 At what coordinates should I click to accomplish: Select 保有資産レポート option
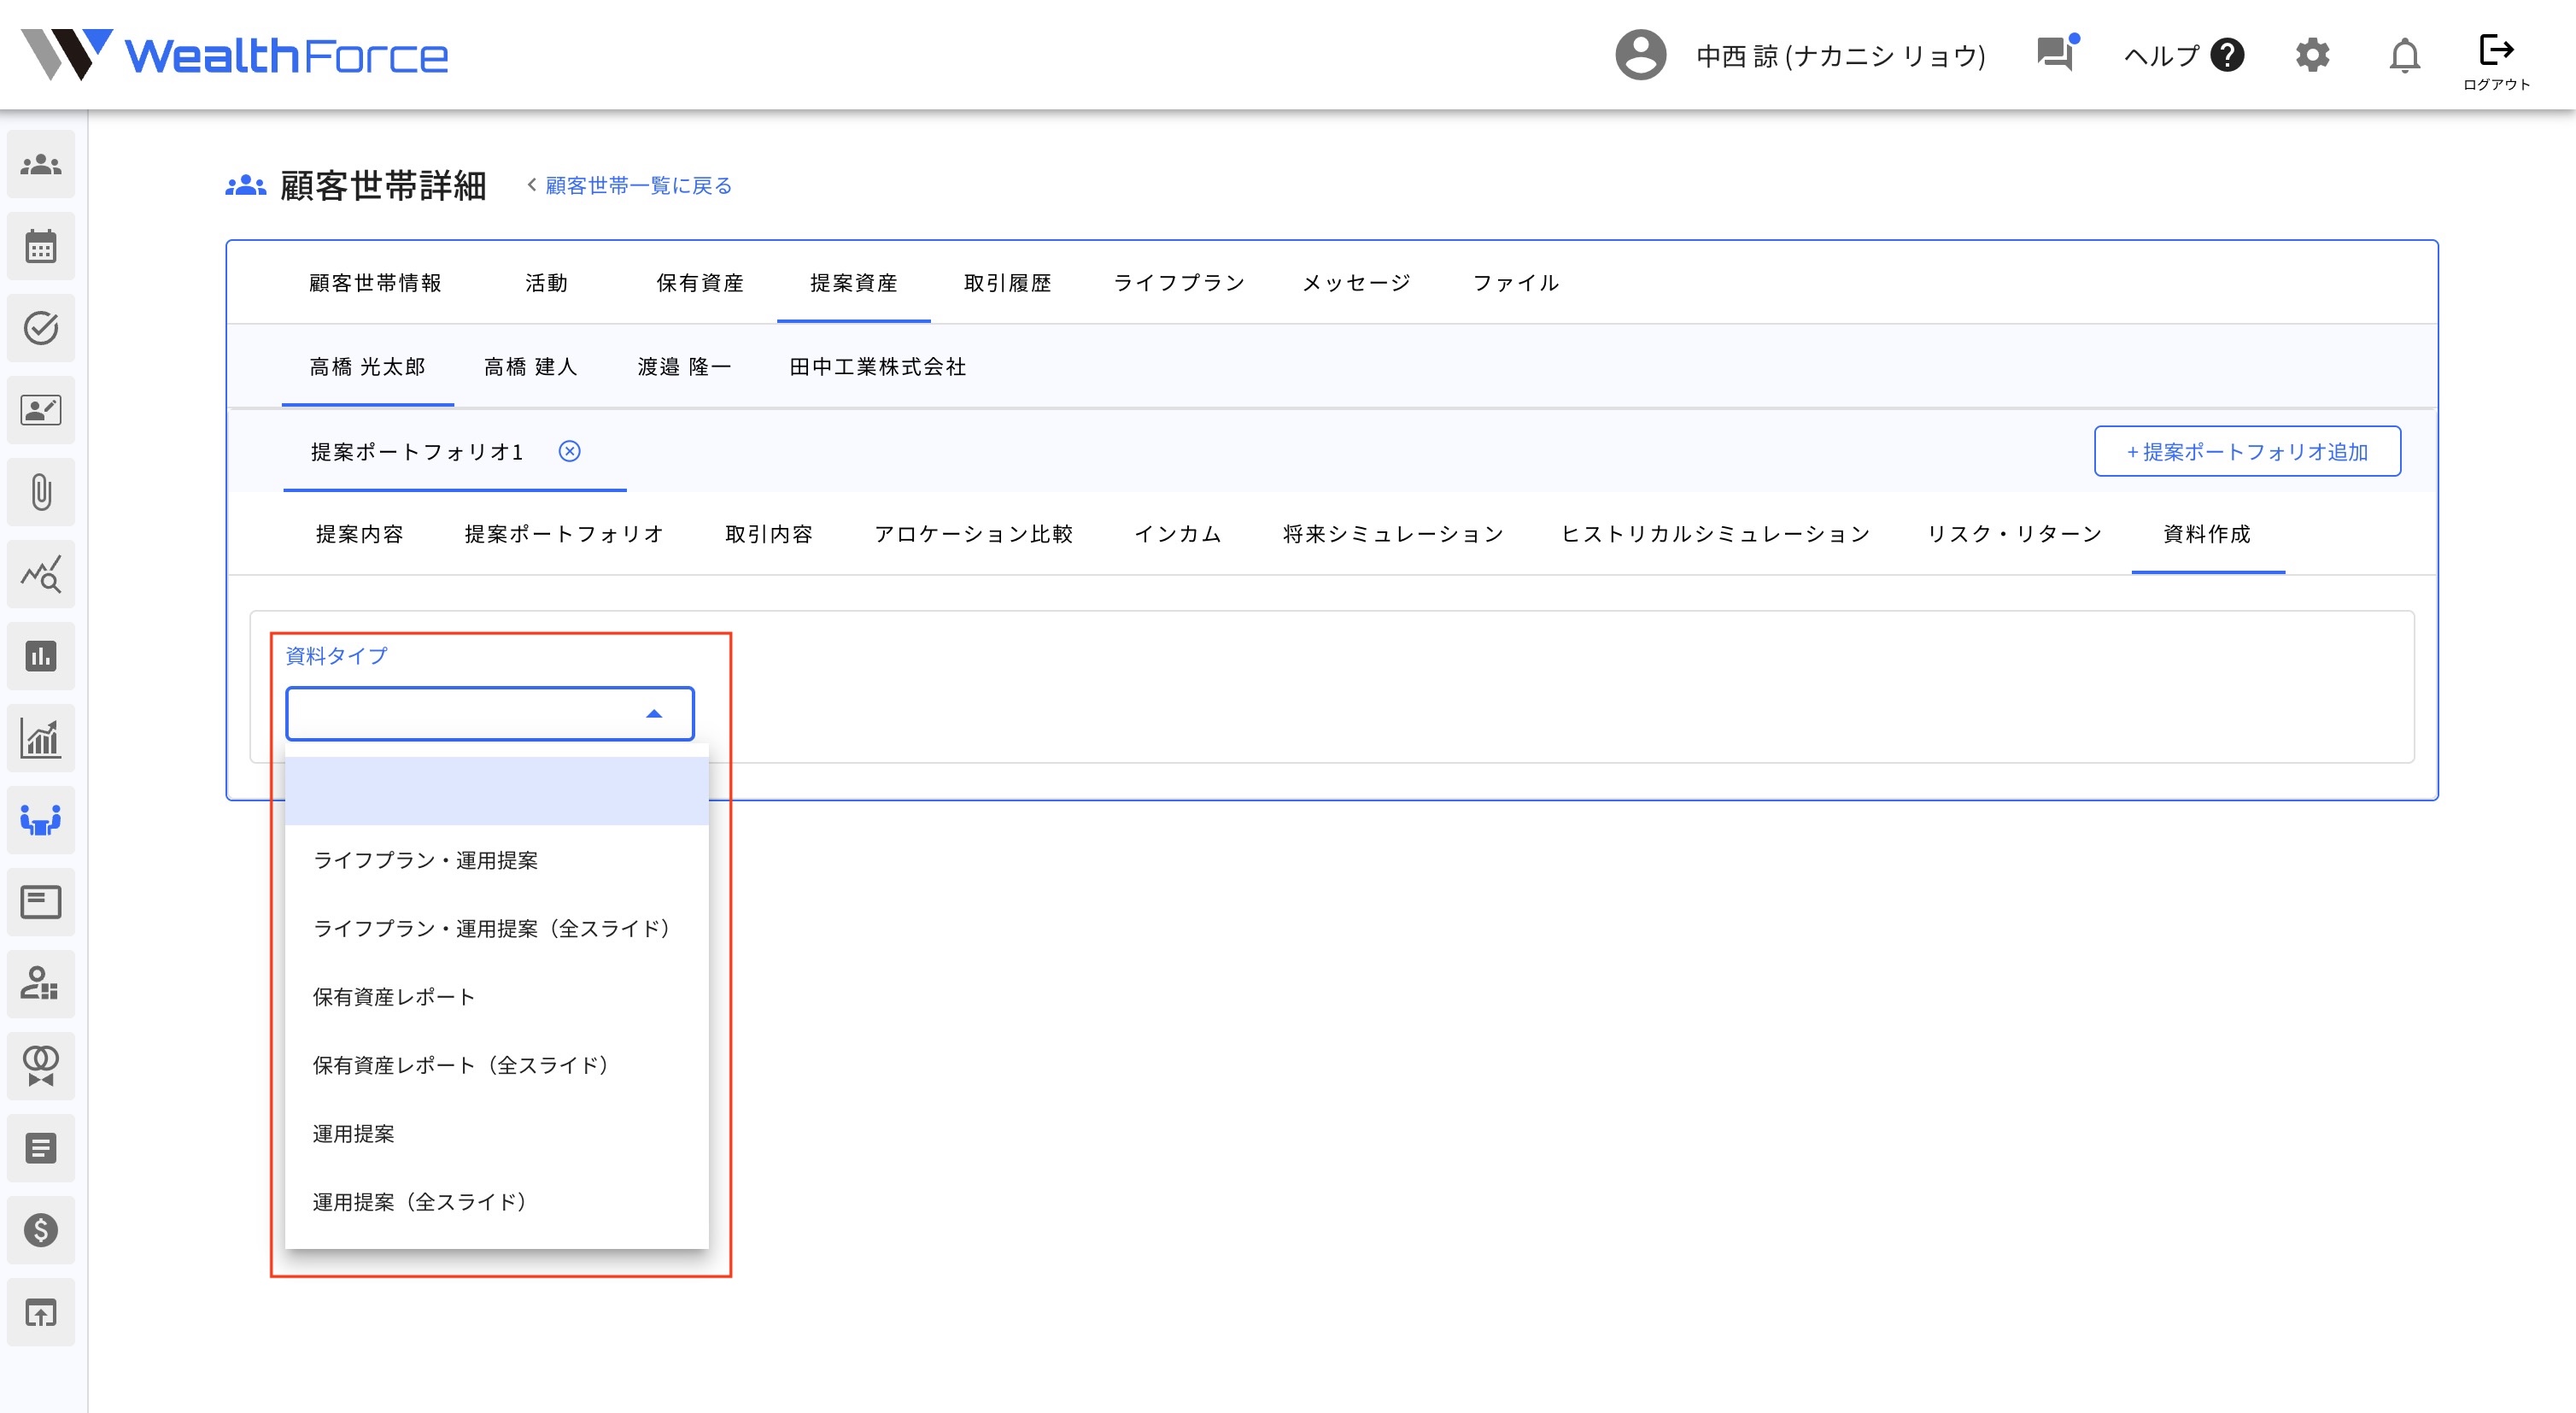496,997
